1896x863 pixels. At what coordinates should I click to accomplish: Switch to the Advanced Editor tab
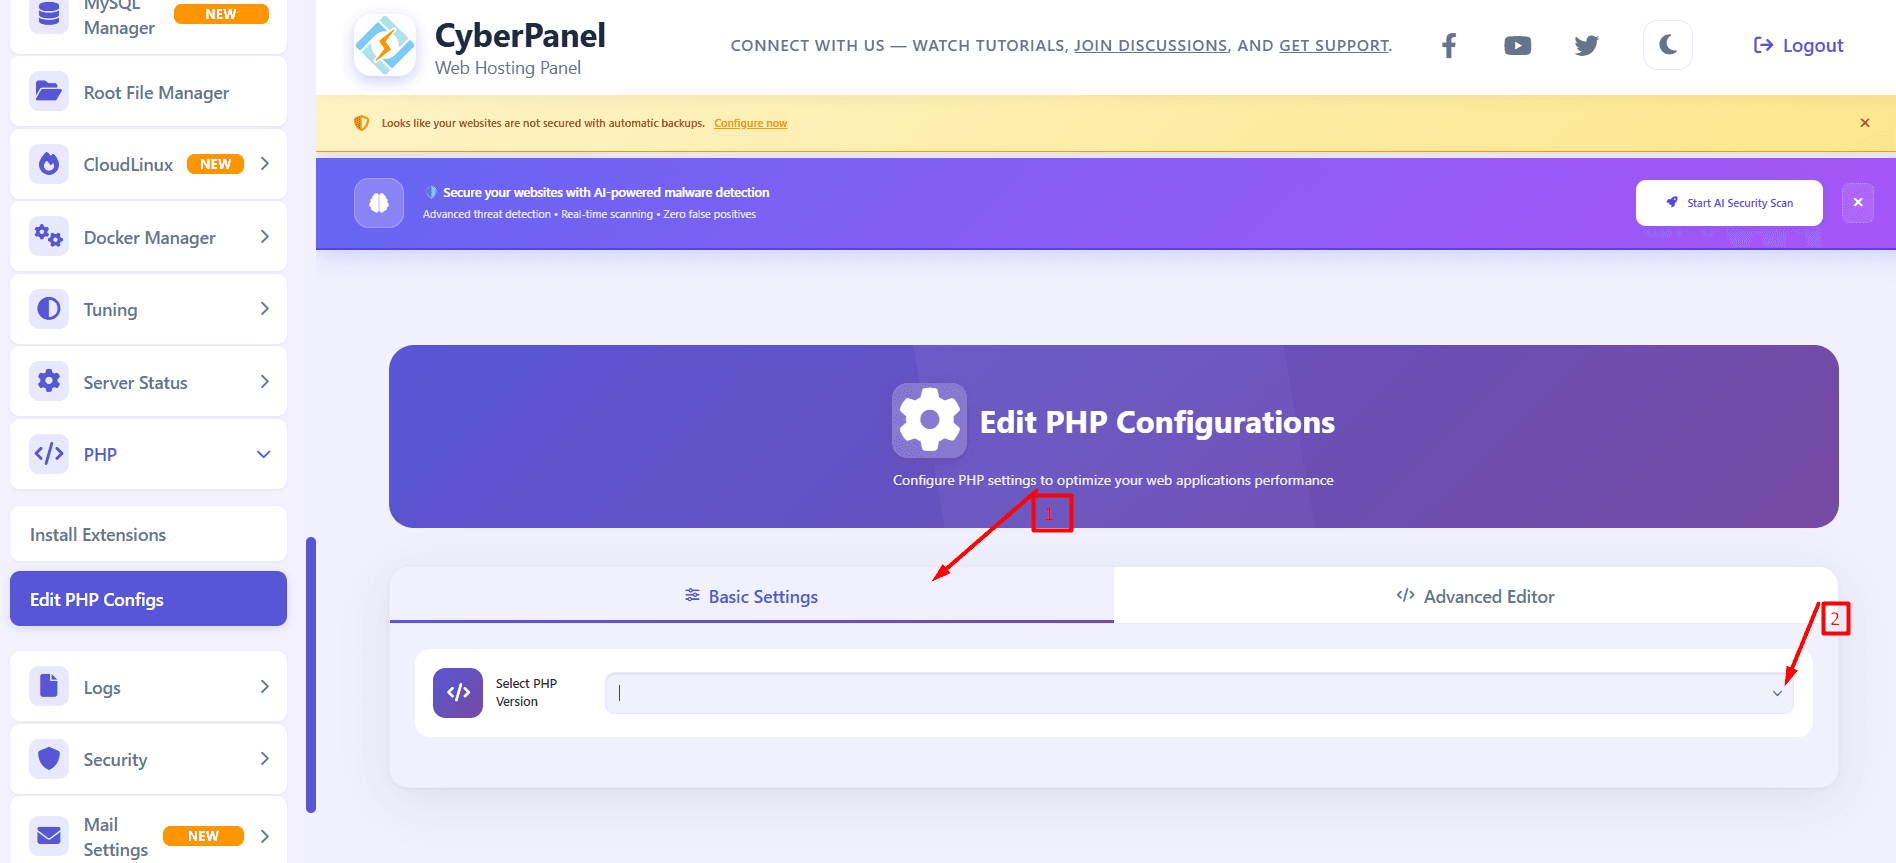pos(1475,596)
